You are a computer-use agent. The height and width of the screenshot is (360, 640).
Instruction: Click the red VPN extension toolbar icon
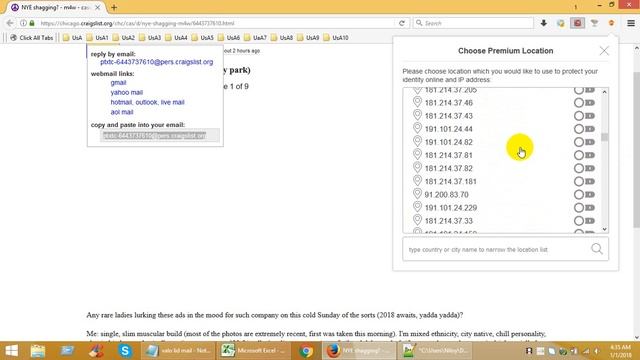pyautogui.click(x=577, y=23)
